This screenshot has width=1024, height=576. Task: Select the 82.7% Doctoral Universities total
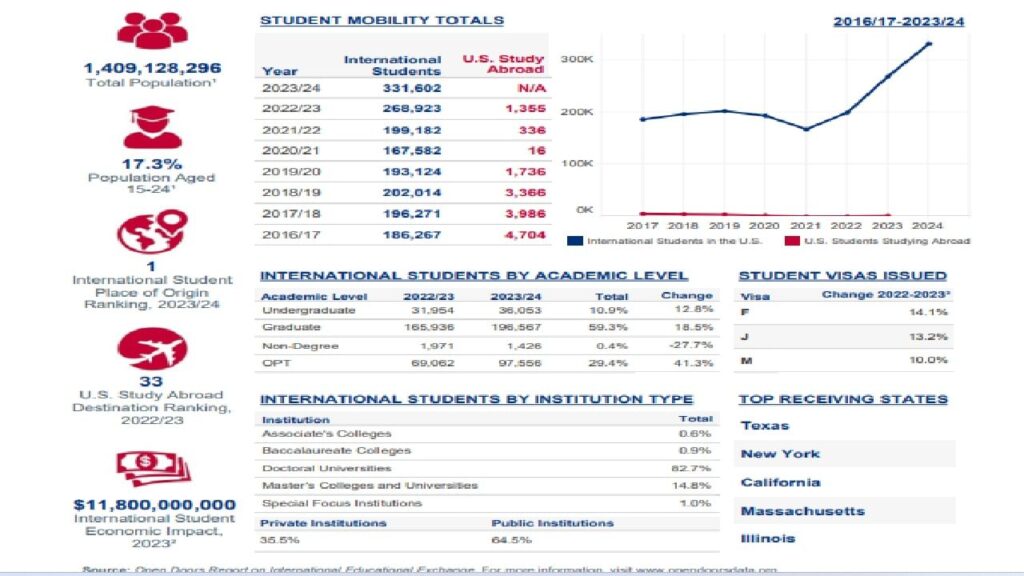coord(691,468)
